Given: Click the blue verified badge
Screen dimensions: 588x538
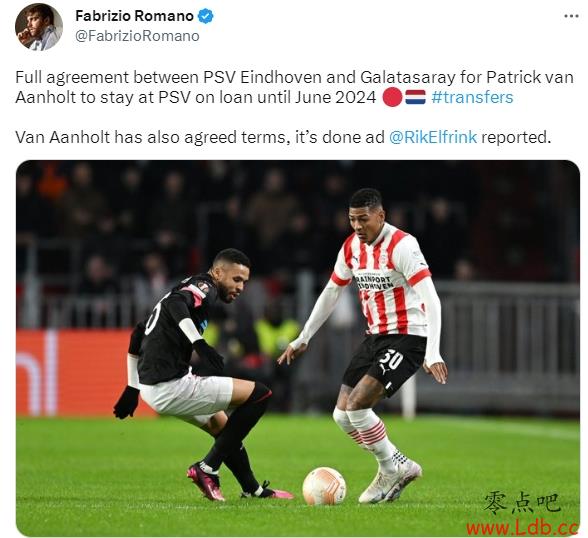Looking at the screenshot, I should point(206,16).
